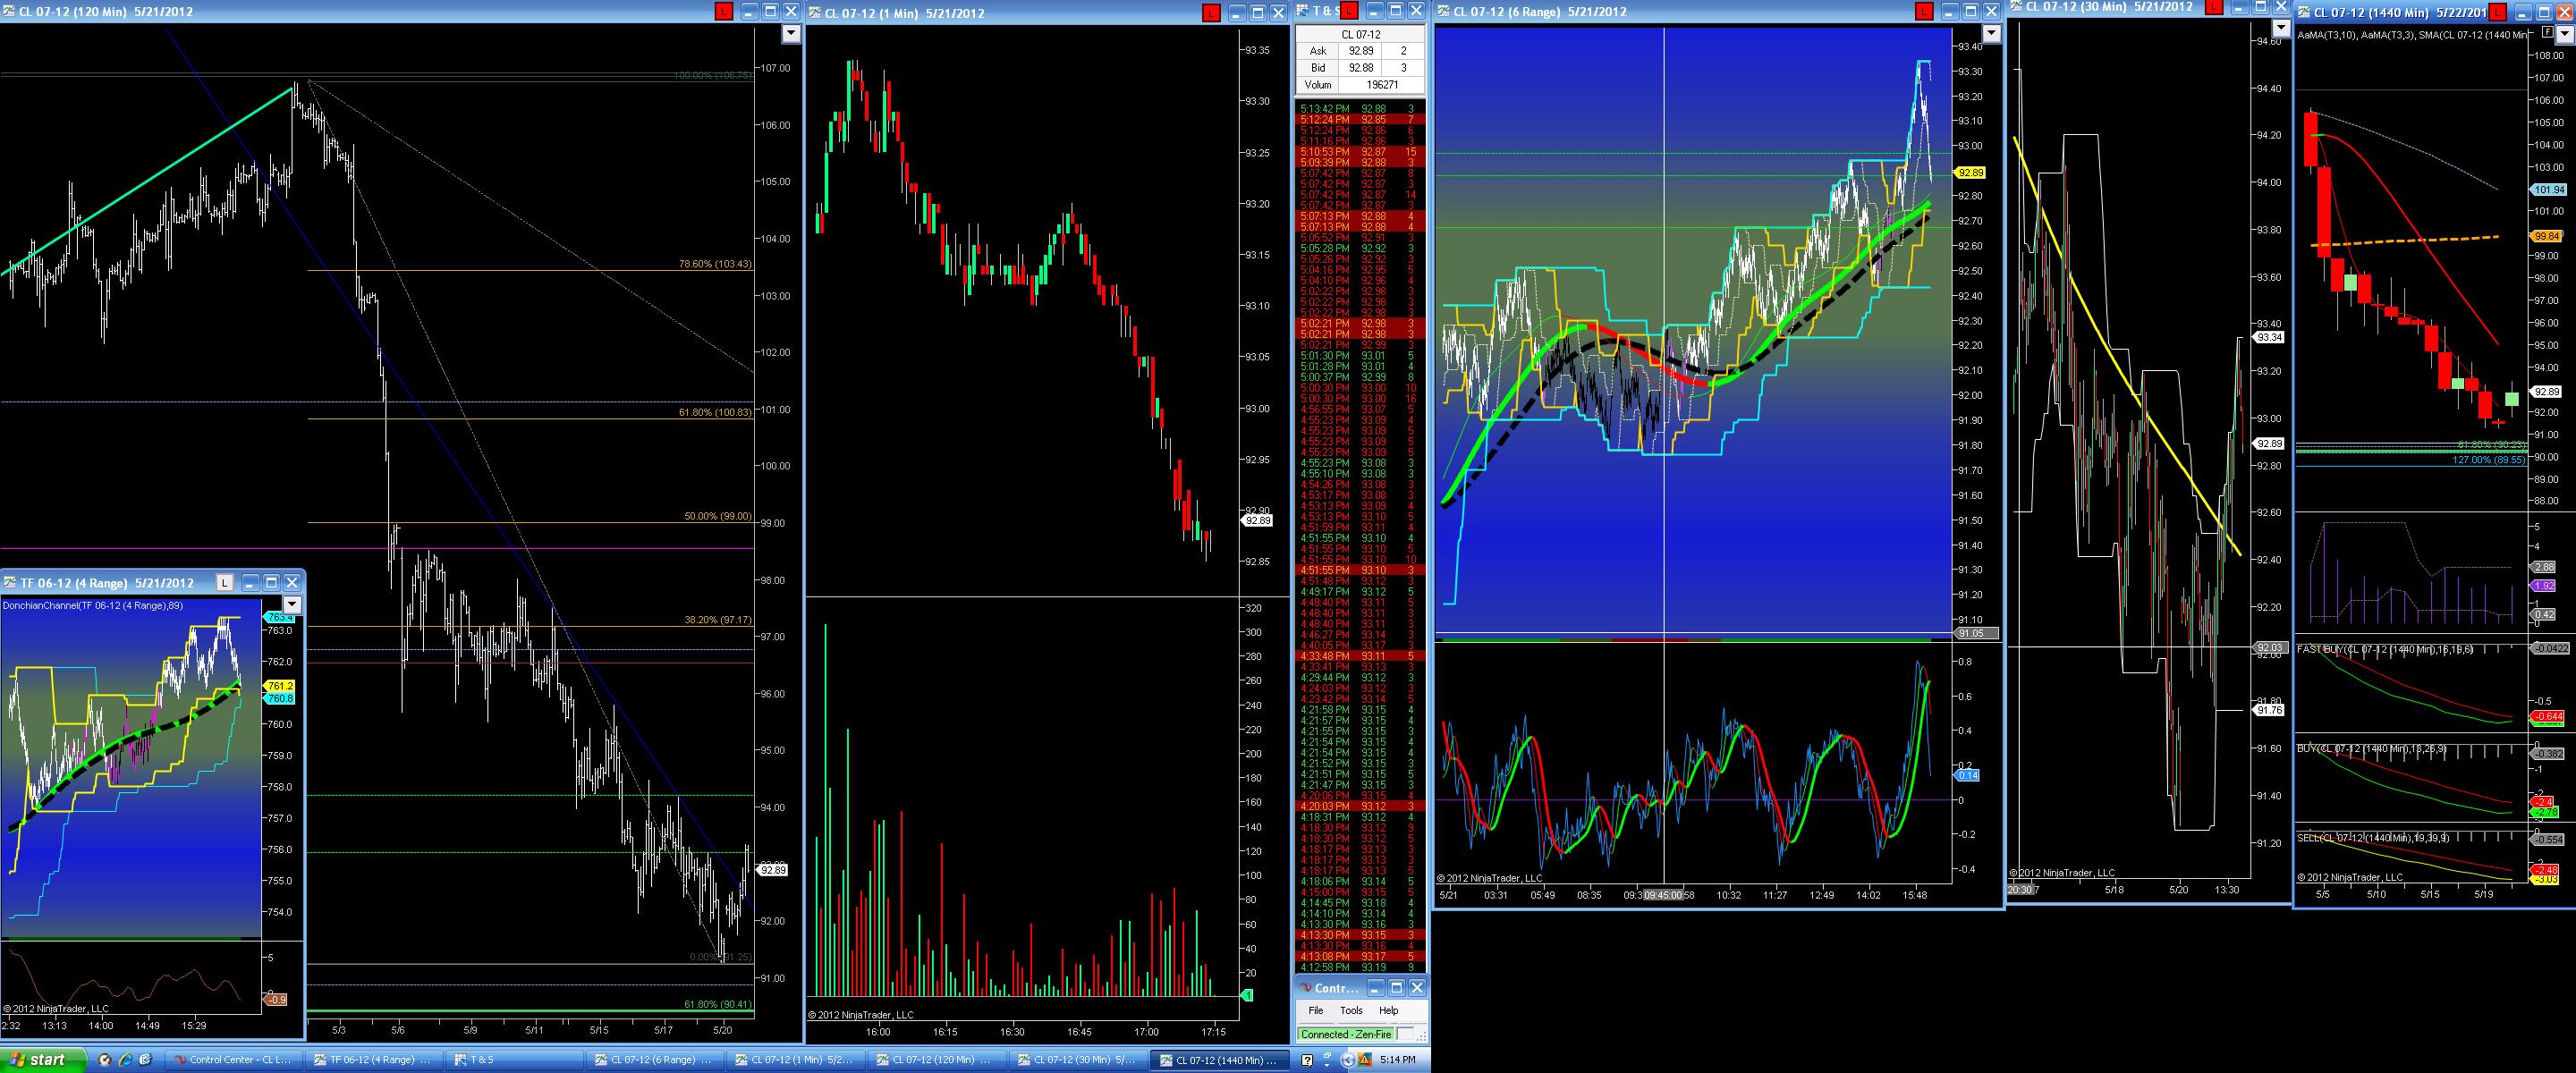This screenshot has height=1073, width=2576.
Task: Click the warning tray icon next to the clock
Action: [x=1365, y=1060]
